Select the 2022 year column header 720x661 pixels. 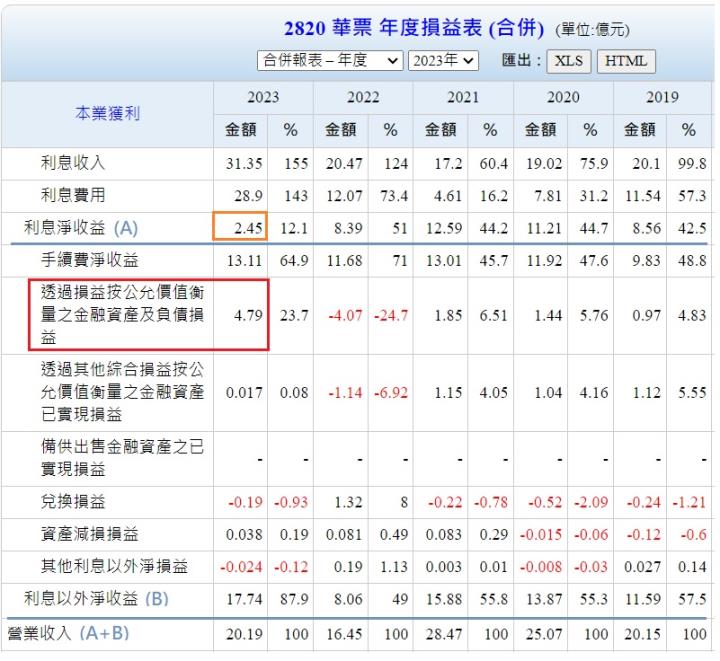[363, 97]
